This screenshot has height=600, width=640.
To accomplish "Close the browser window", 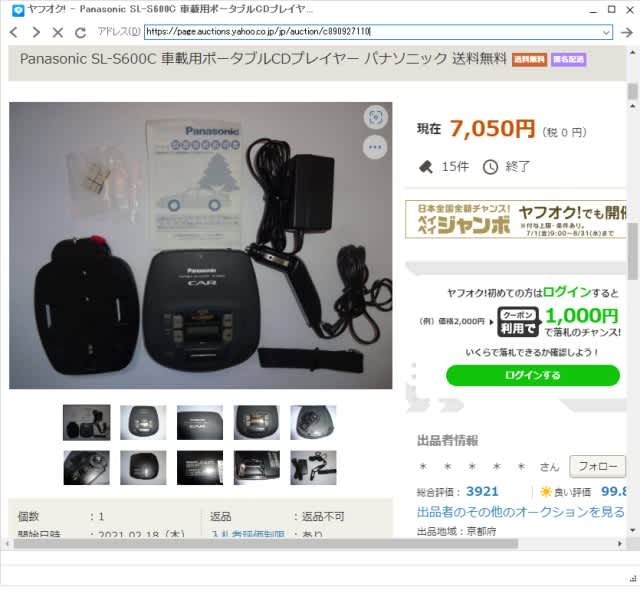I will pos(630,10).
